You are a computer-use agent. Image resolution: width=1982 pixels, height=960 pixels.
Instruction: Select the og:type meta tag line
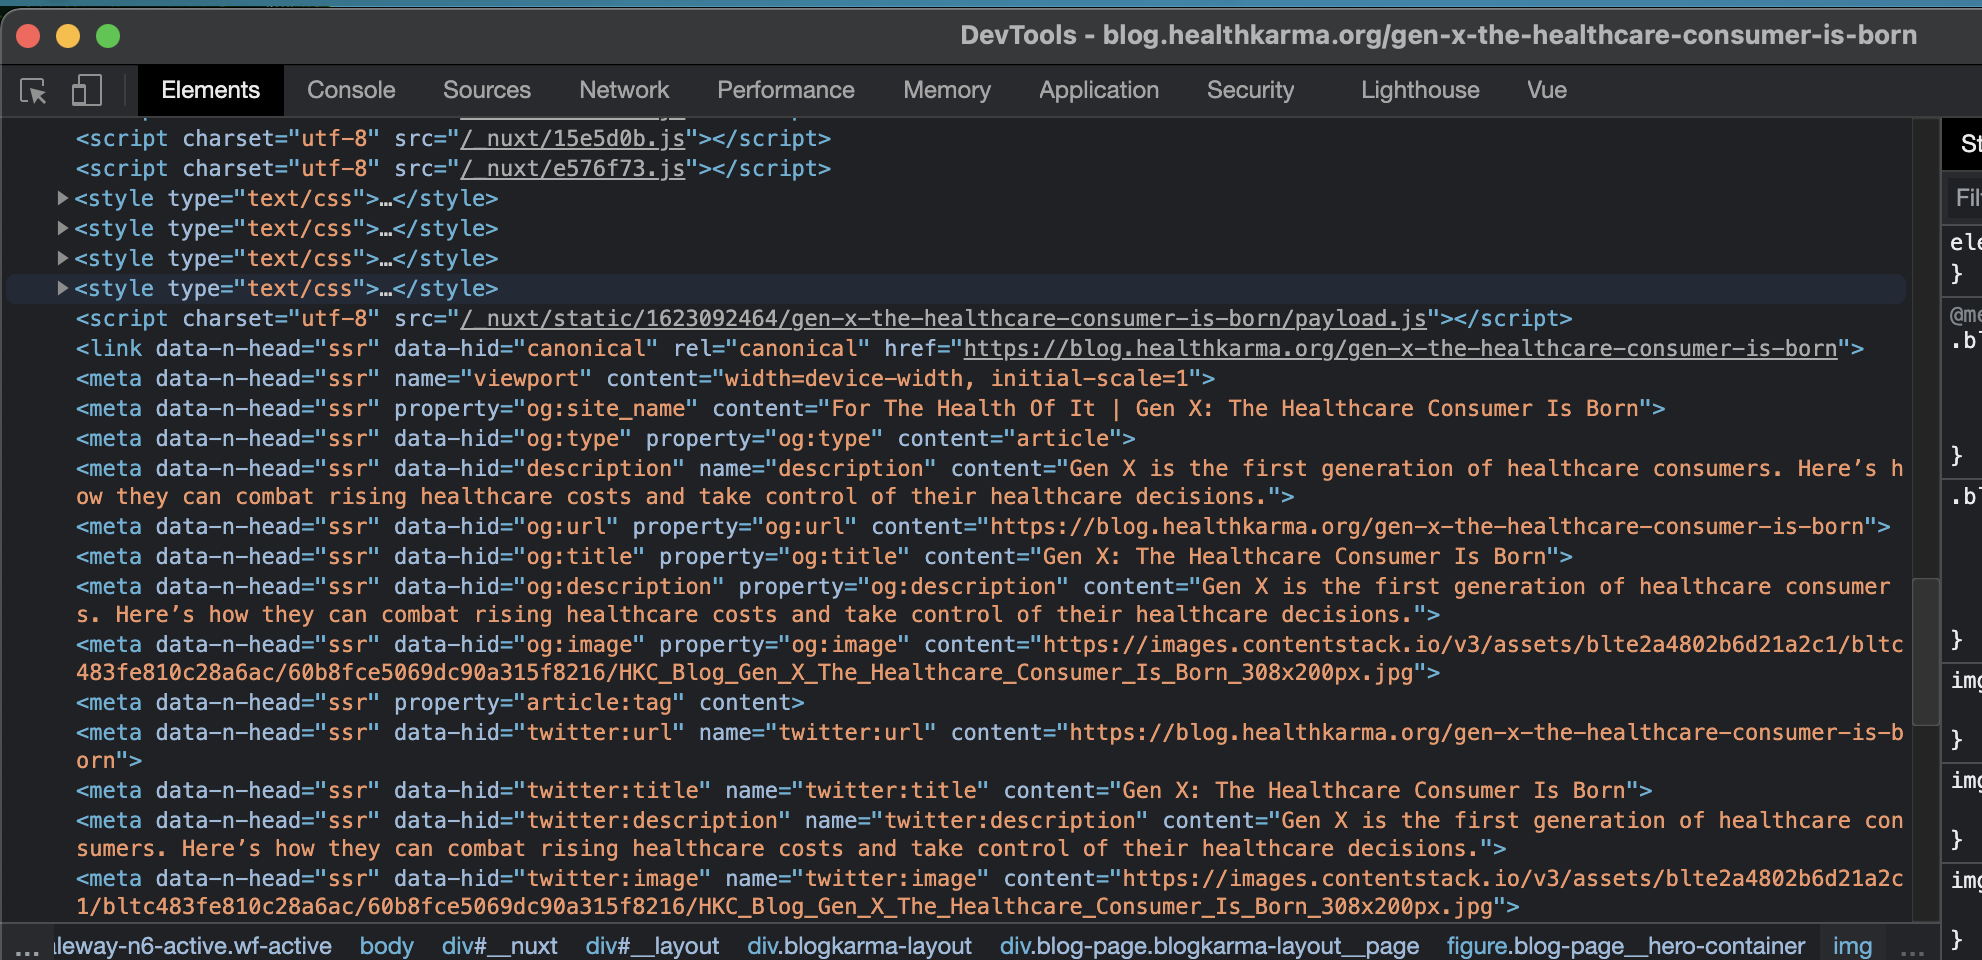tap(605, 438)
